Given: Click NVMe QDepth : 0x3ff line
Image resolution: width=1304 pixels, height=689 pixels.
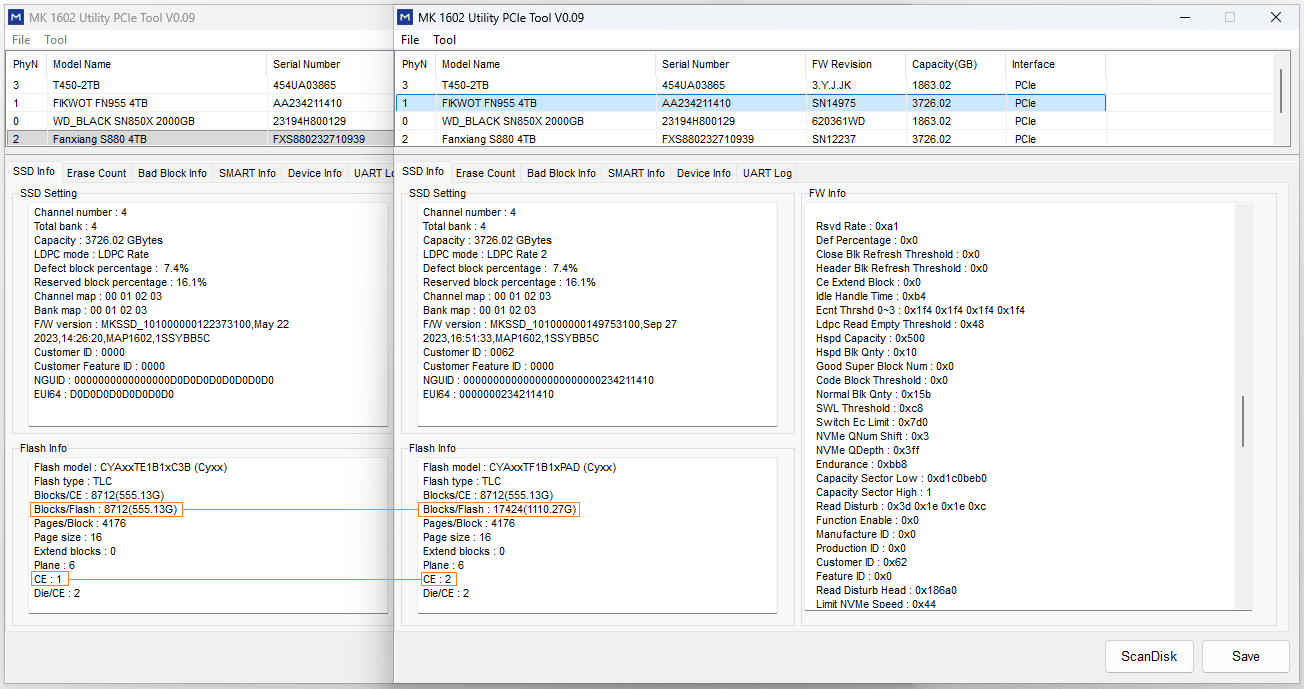Looking at the screenshot, I should [866, 450].
